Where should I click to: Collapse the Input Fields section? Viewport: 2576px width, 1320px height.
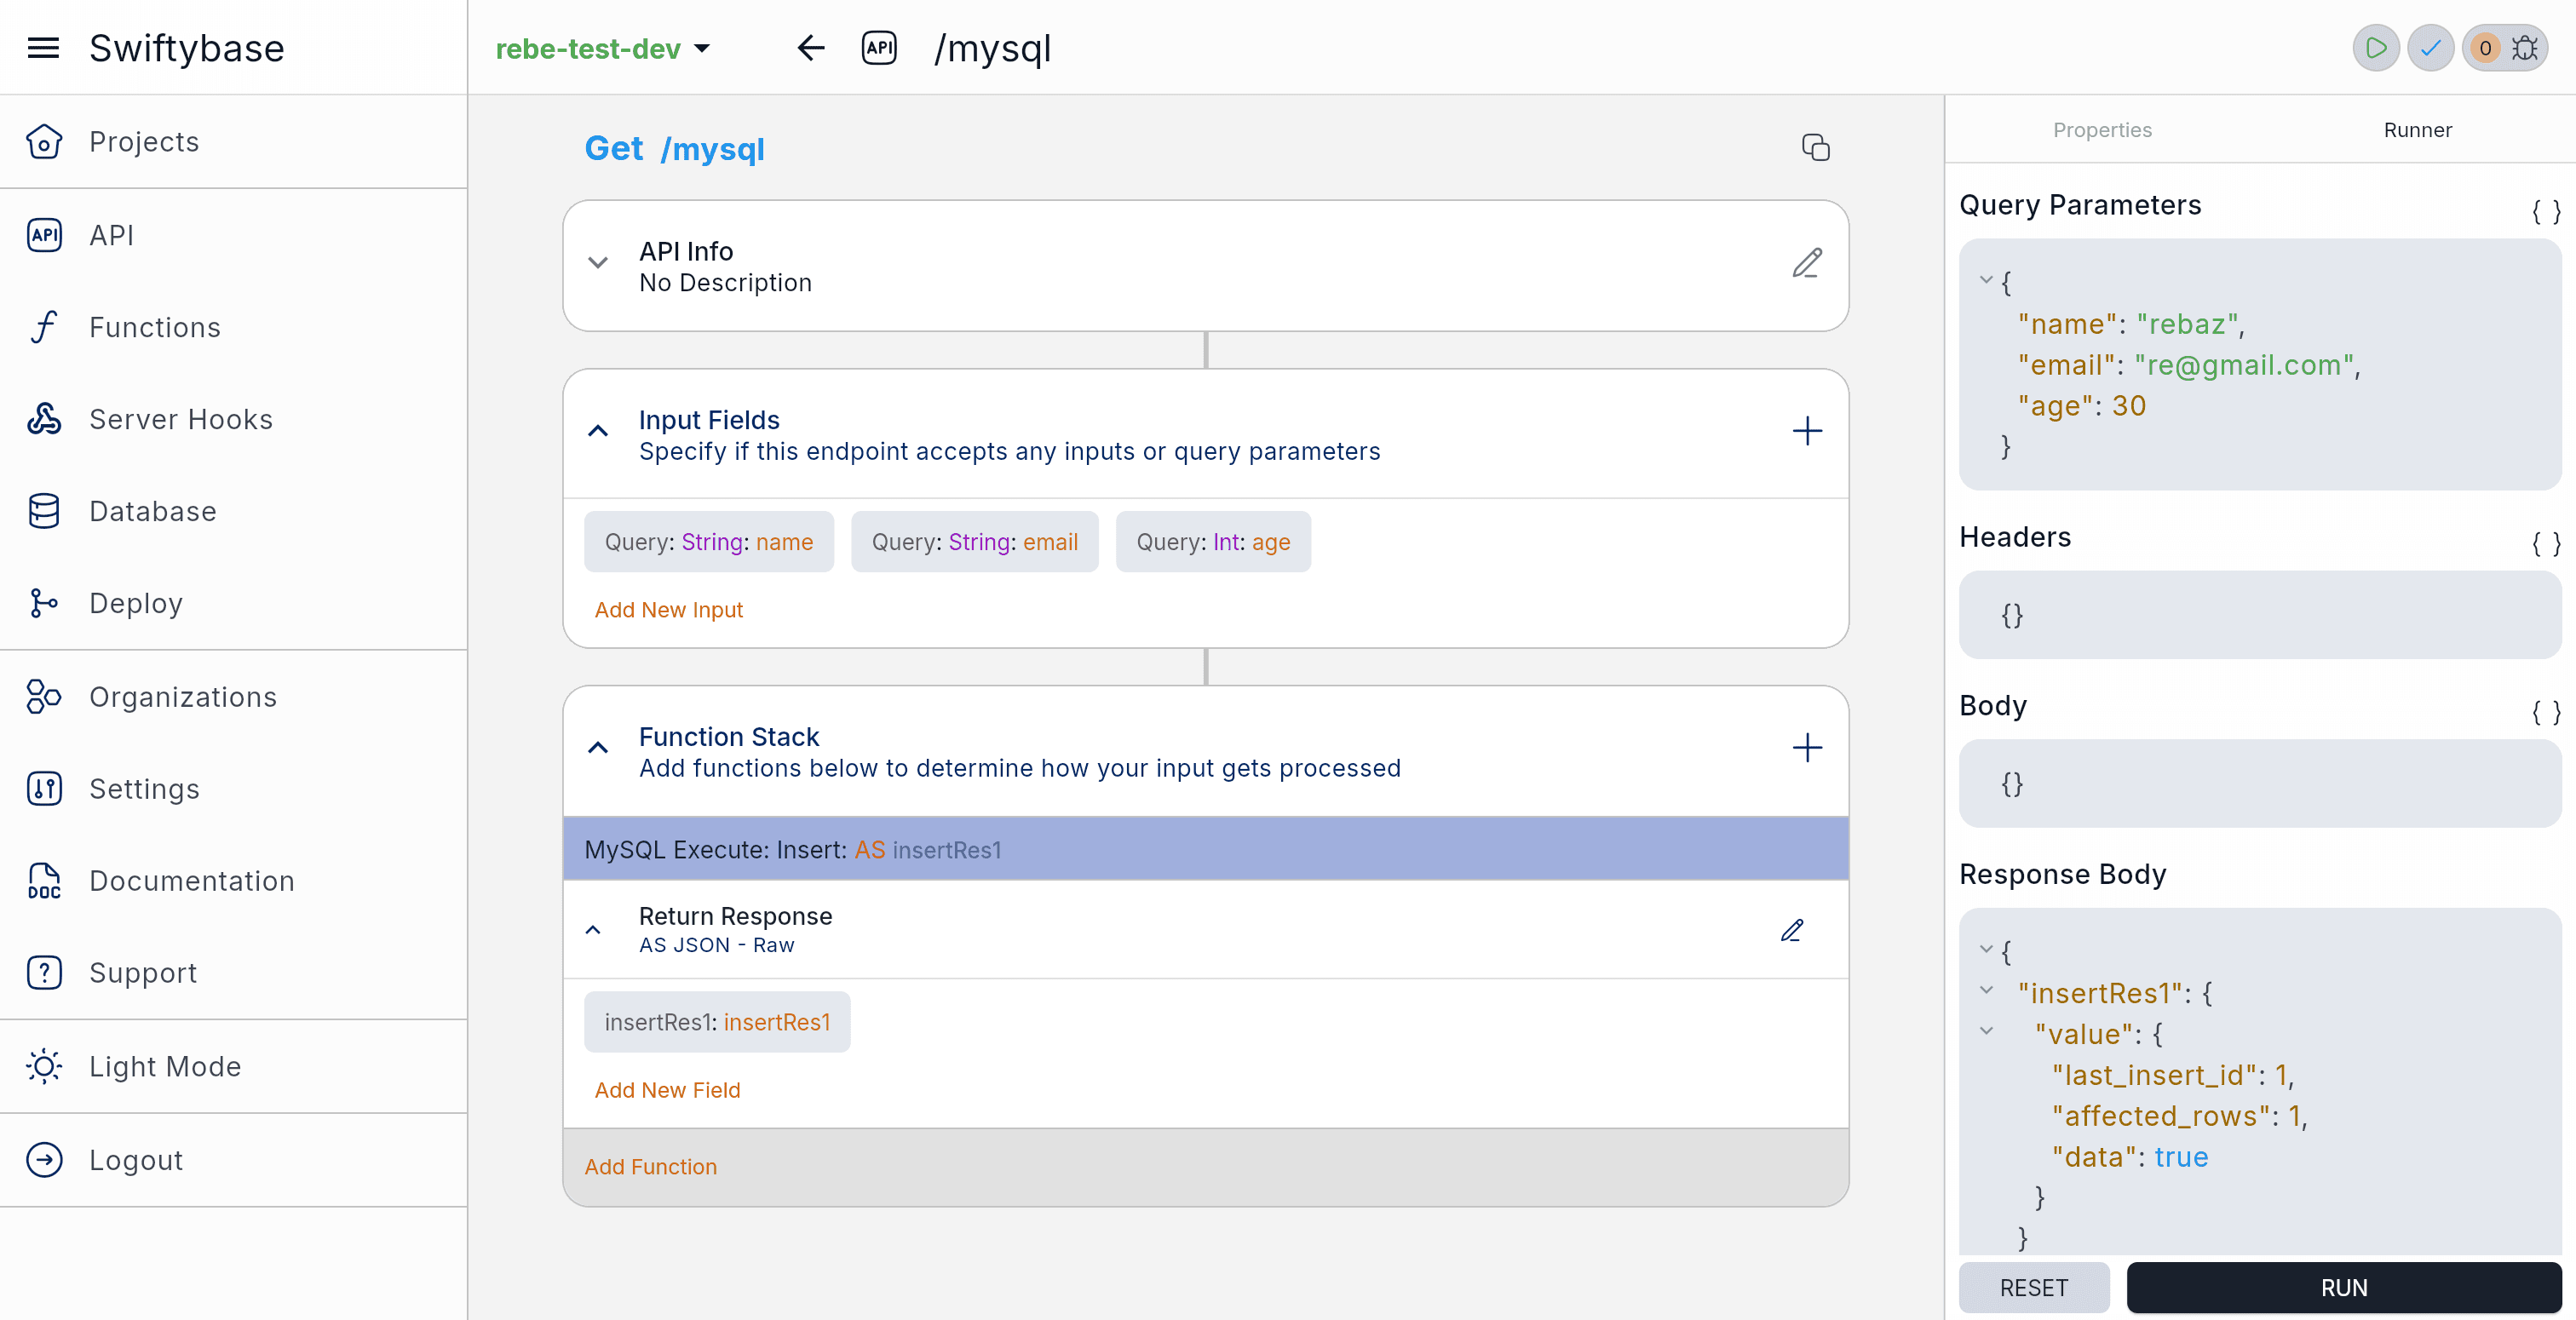point(598,431)
